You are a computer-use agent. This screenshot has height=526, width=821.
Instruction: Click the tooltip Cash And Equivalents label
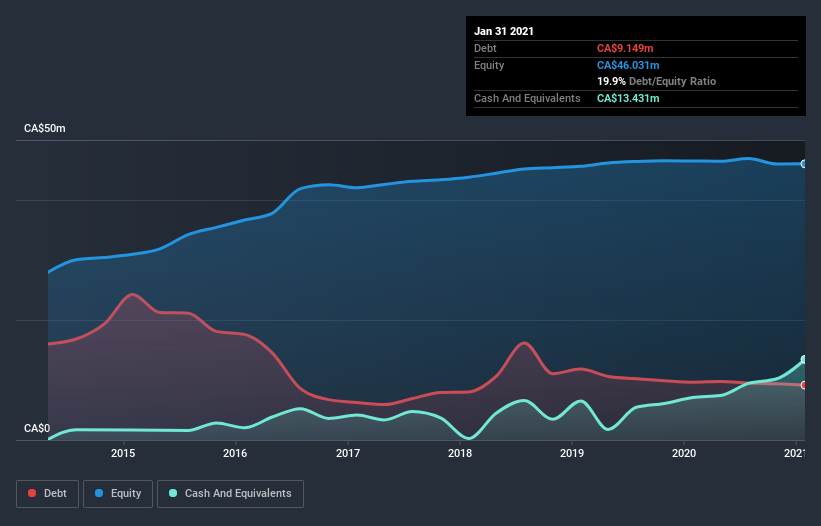[x=527, y=98]
